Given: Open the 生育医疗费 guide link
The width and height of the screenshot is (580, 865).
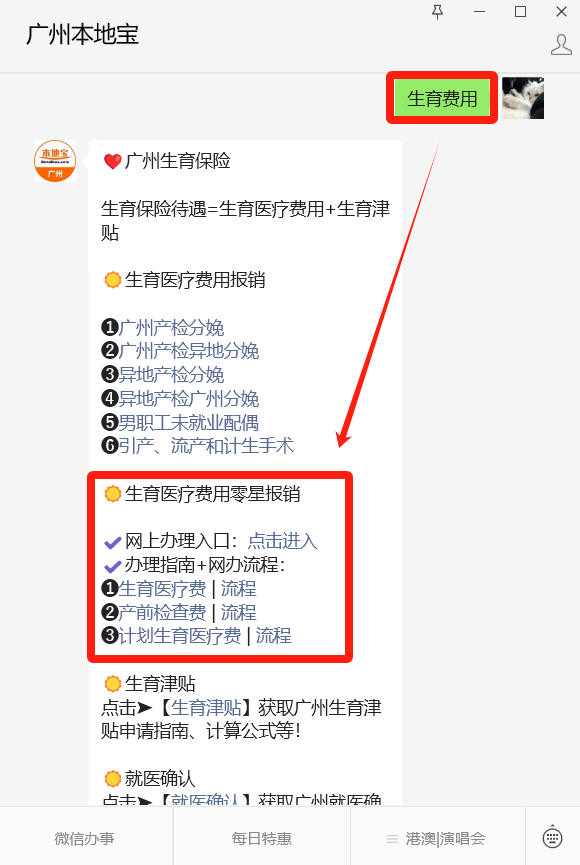Looking at the screenshot, I should point(162,589).
